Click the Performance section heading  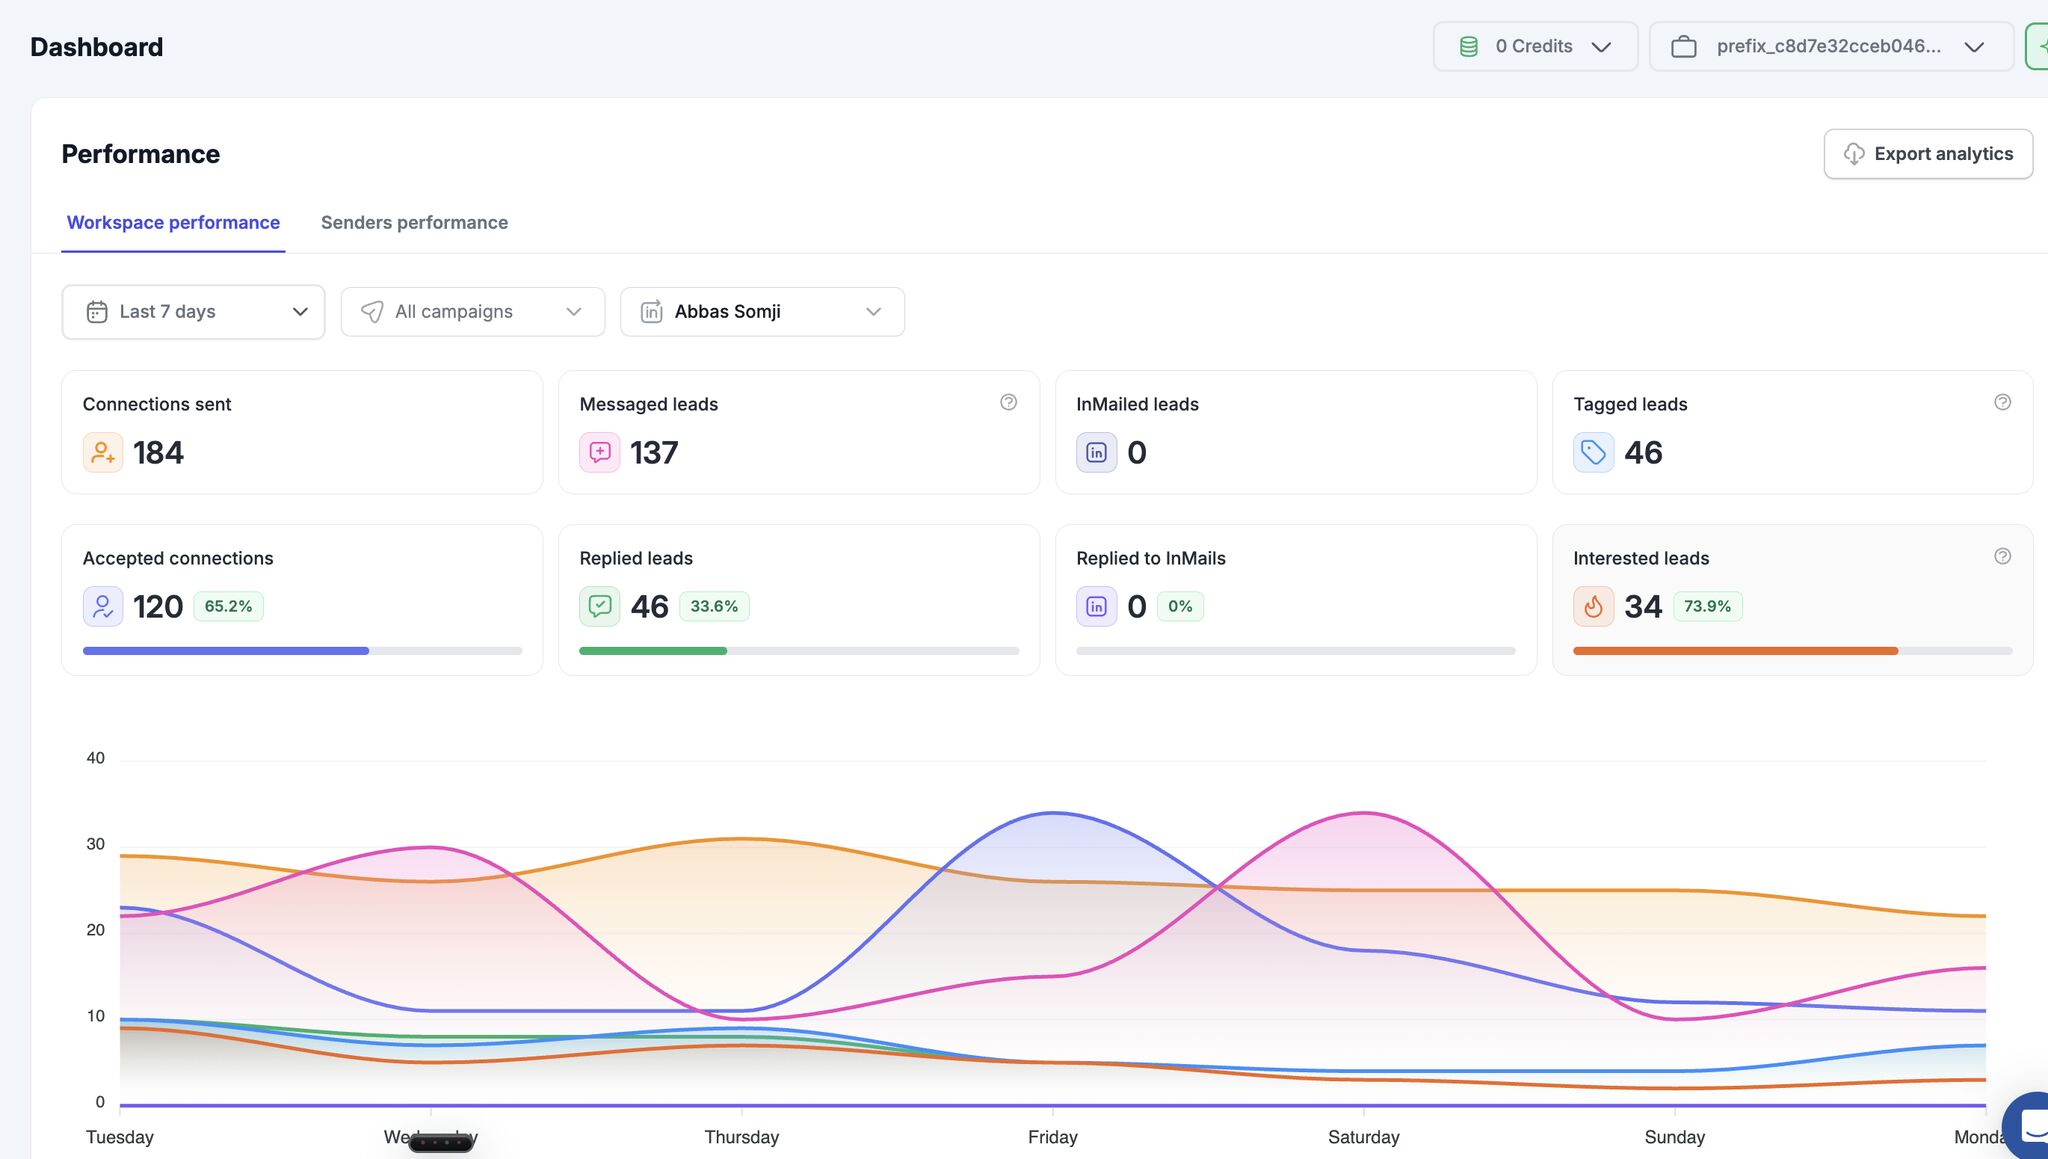(140, 154)
